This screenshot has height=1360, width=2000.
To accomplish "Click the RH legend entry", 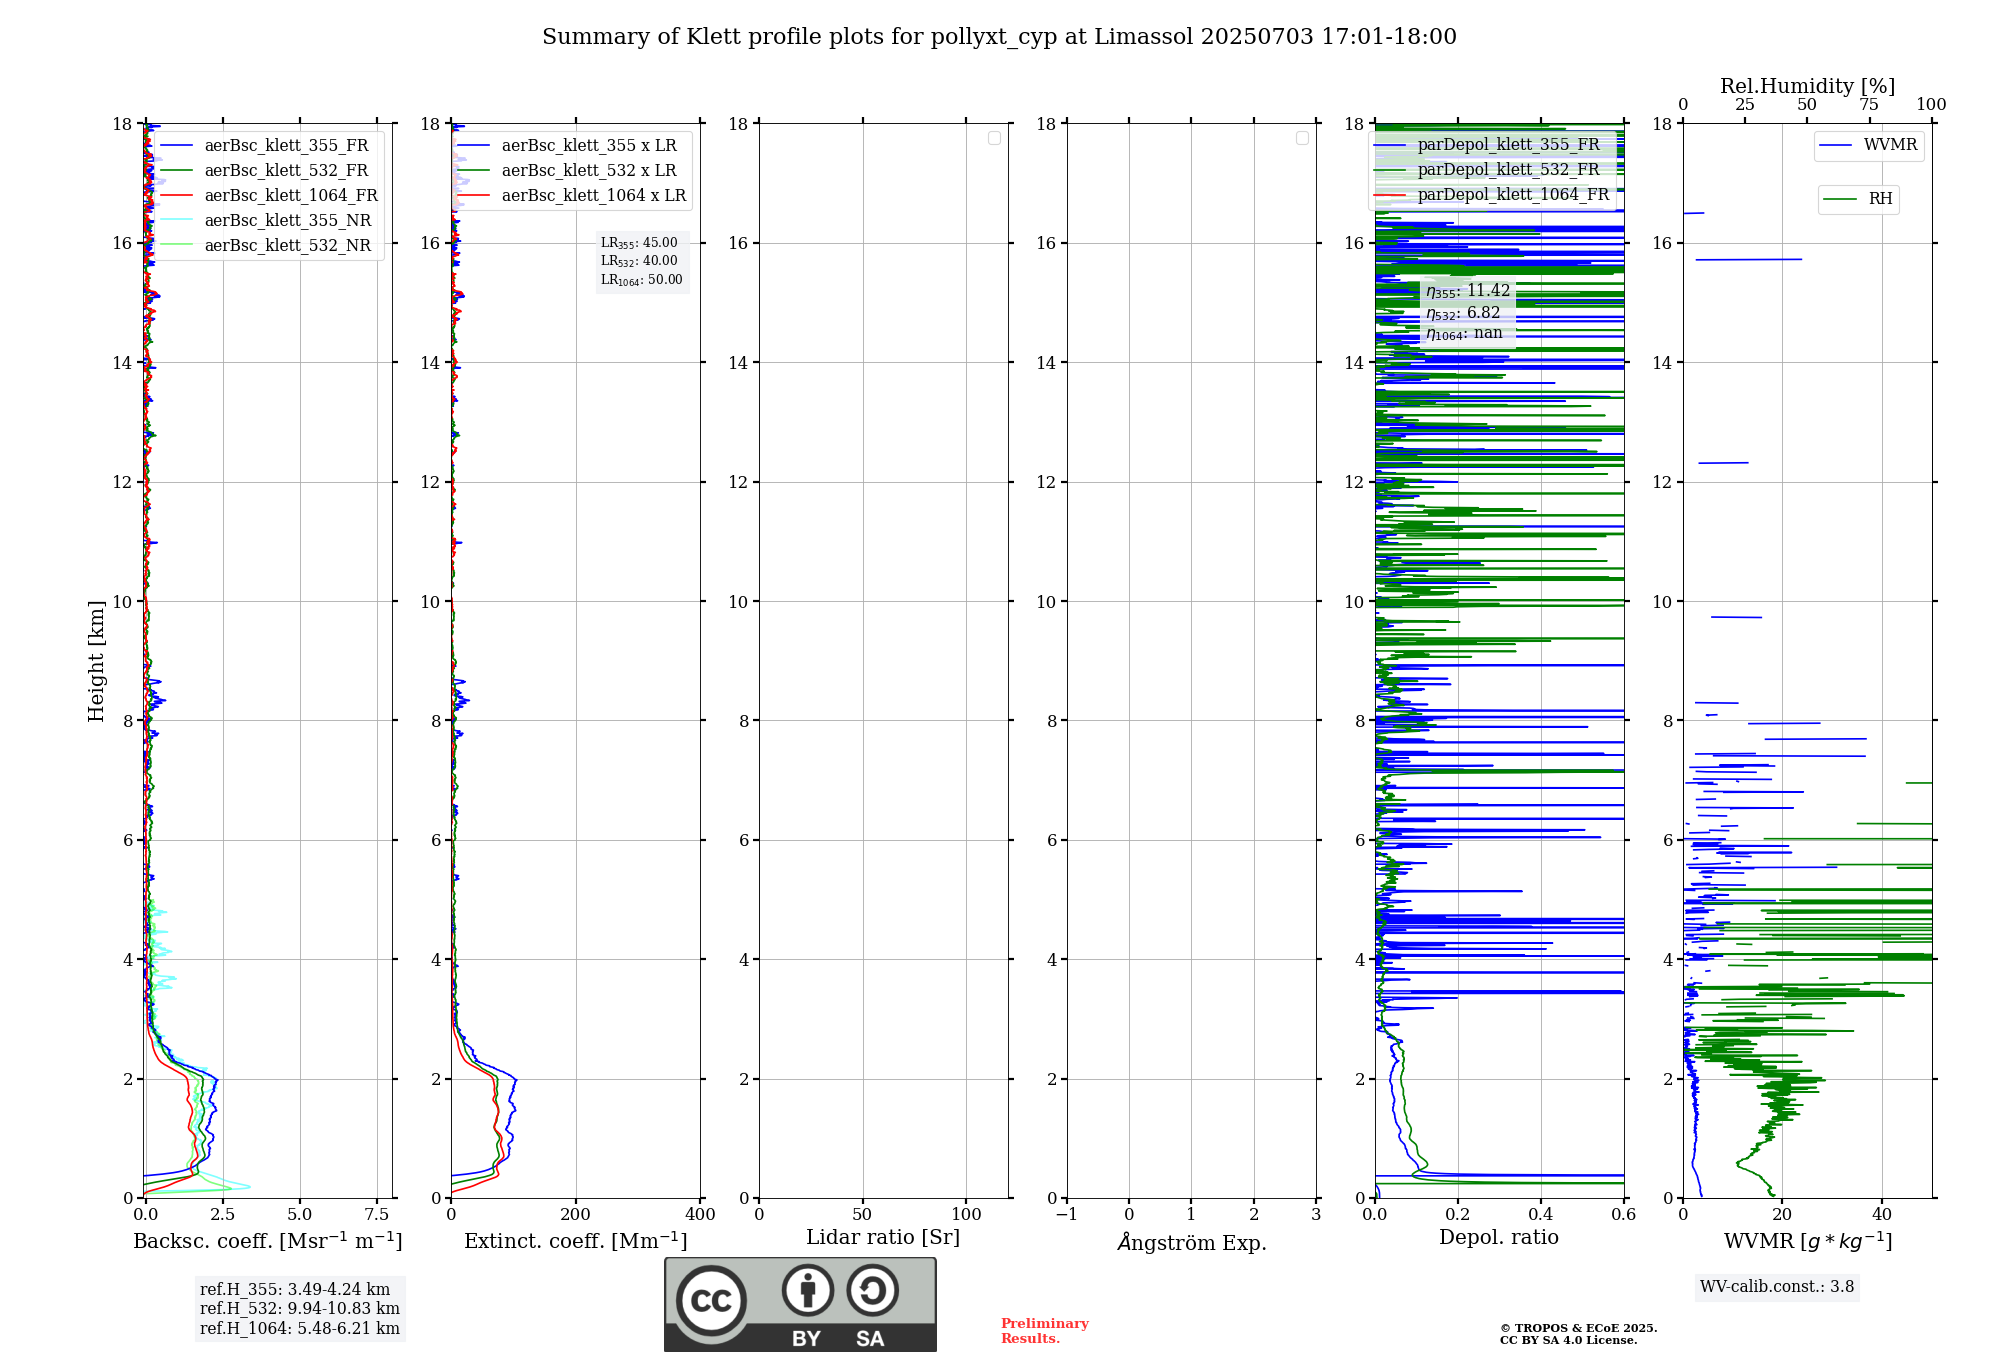I will click(x=1858, y=199).
